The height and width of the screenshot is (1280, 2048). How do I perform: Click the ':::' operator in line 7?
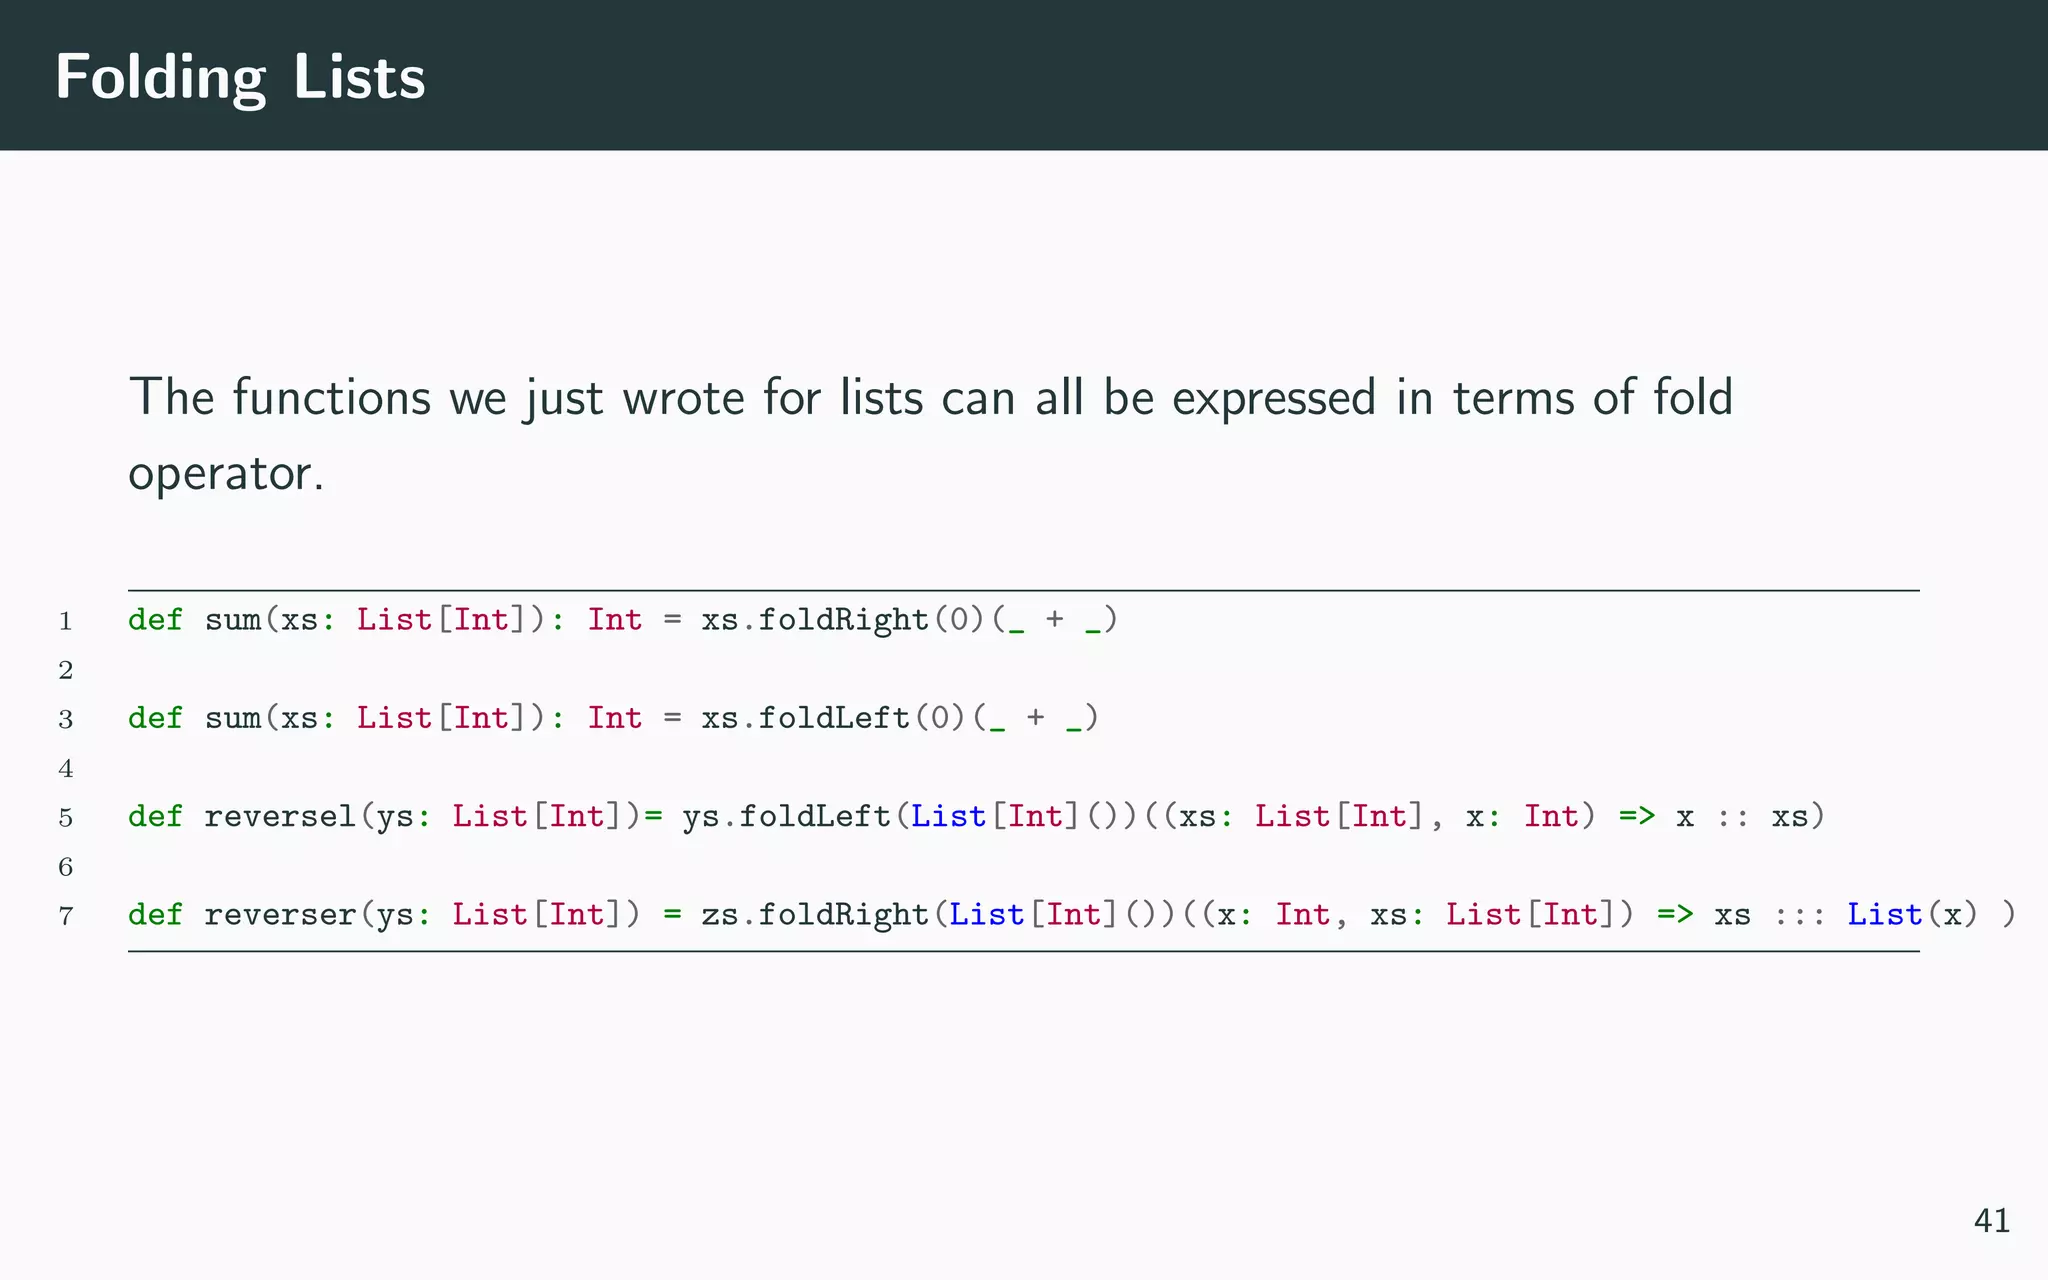point(1798,915)
